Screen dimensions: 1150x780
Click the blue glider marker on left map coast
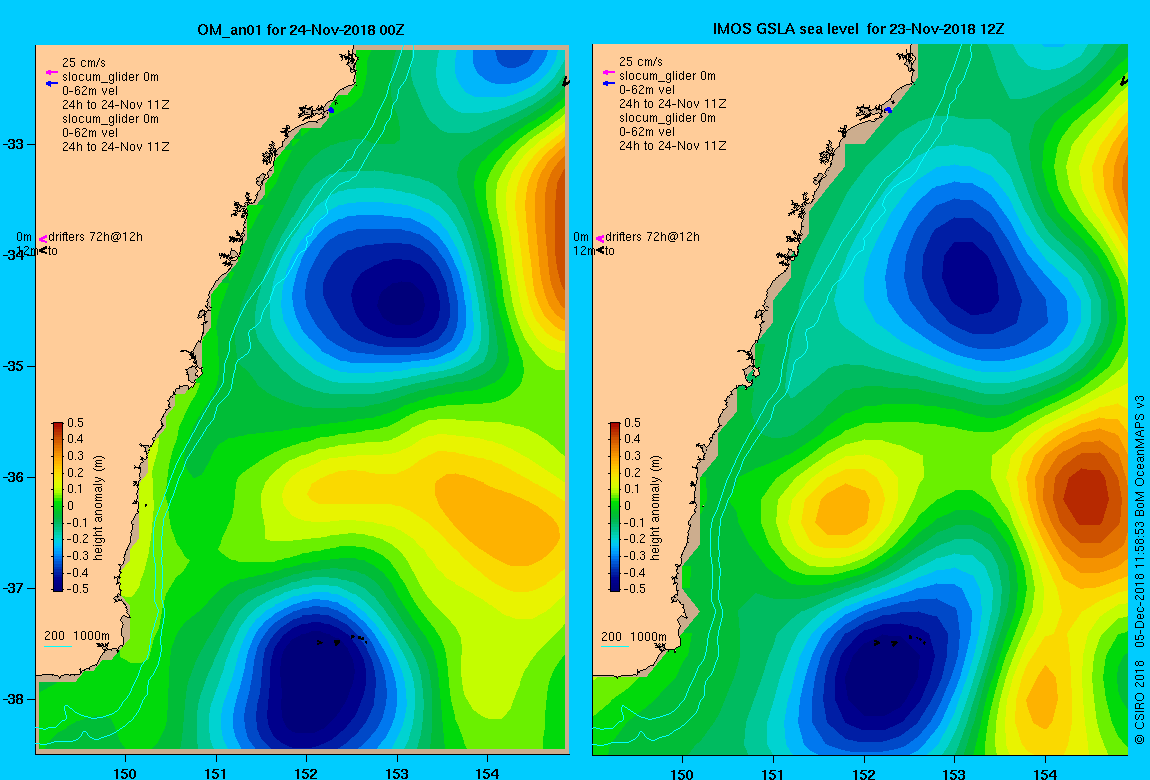(332, 110)
